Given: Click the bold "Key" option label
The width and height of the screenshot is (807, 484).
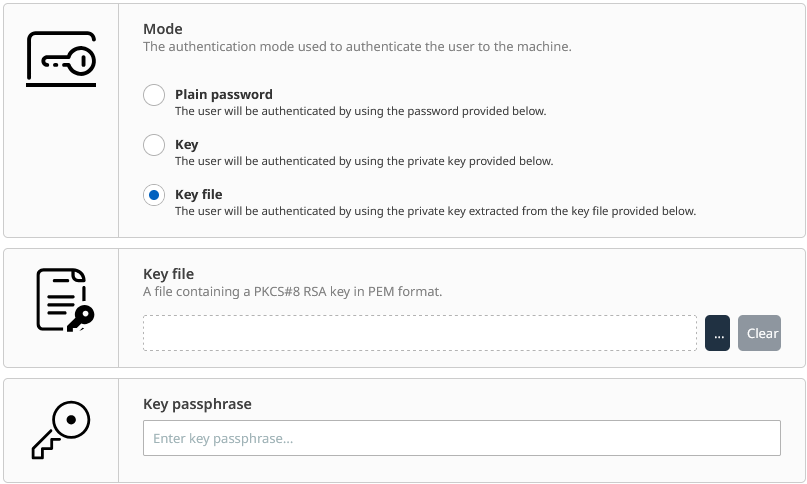Looking at the screenshot, I should pos(187,144).
